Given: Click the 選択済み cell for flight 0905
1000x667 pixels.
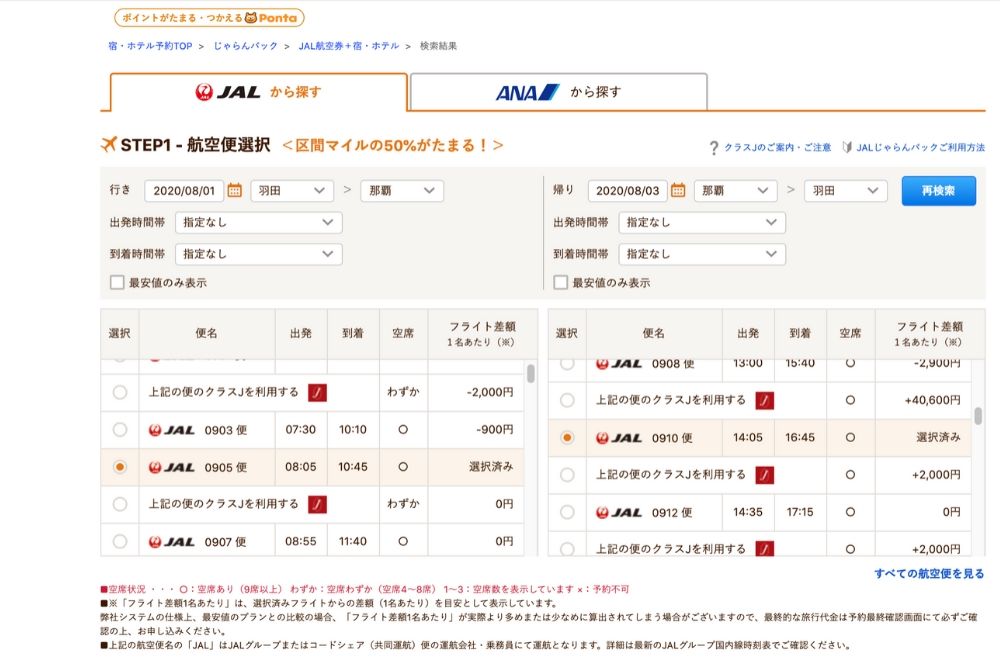Looking at the screenshot, I should [x=476, y=467].
